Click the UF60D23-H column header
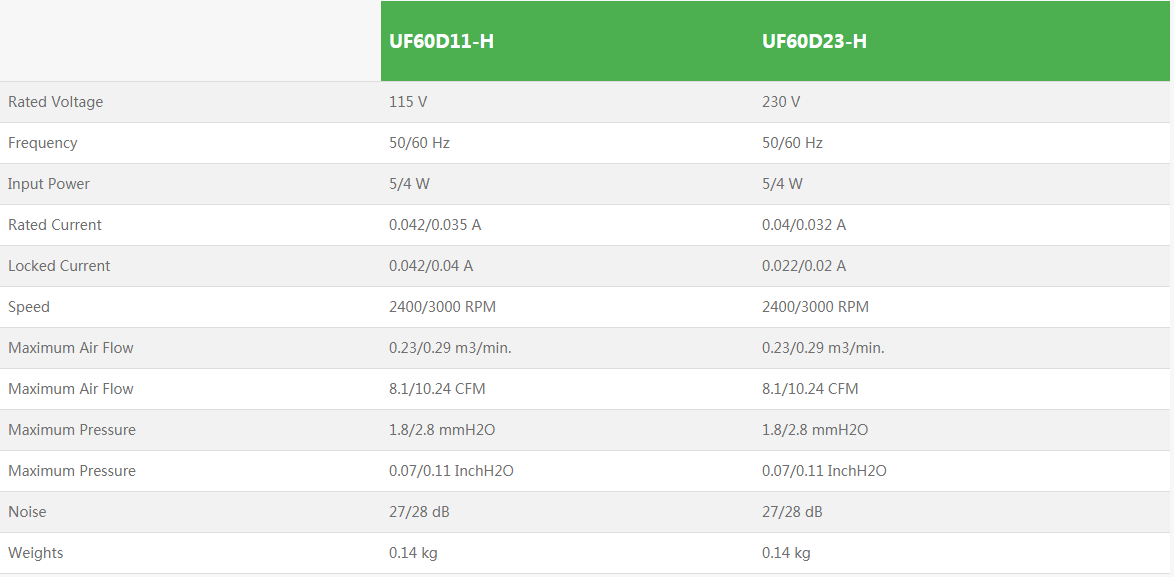The width and height of the screenshot is (1174, 577). pyautogui.click(x=814, y=41)
